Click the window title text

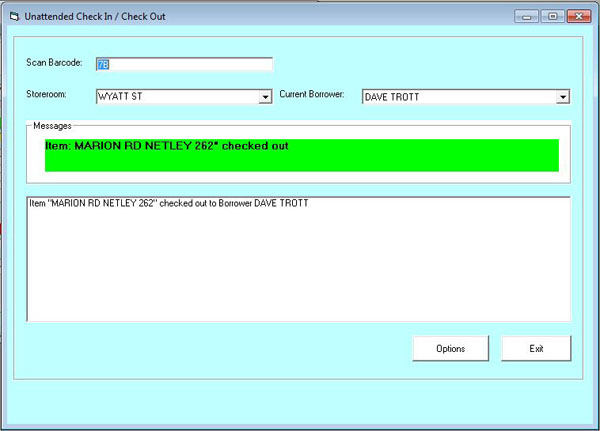click(x=95, y=16)
